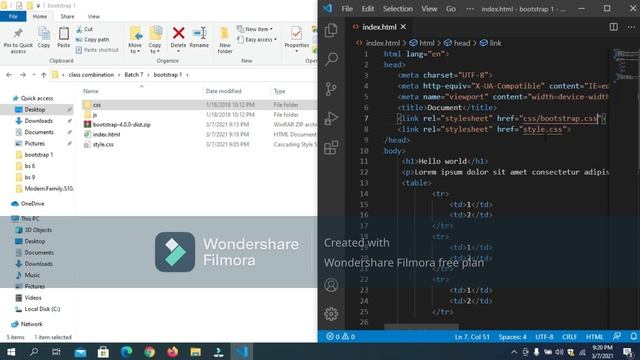Open VS Code Edit menu

point(367,9)
